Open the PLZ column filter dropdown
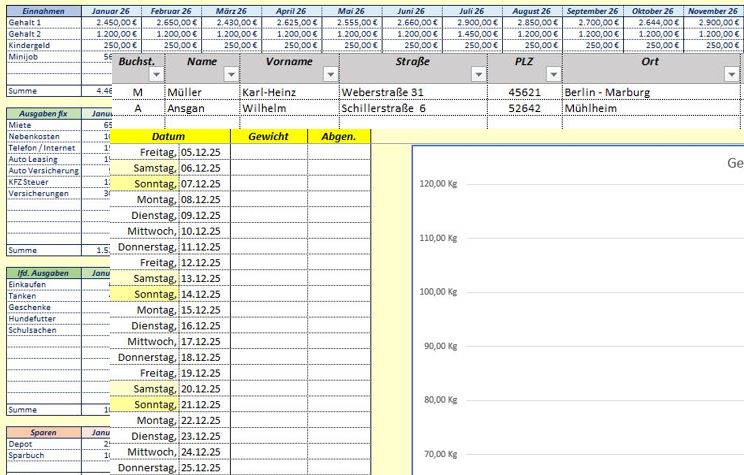This screenshot has width=744, height=475. 553,75
